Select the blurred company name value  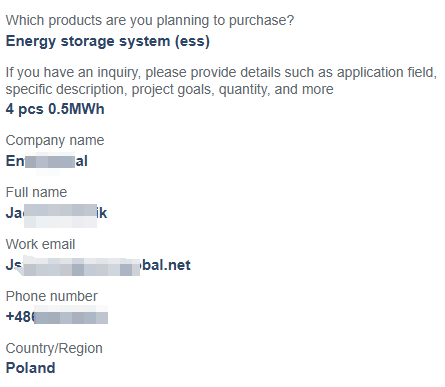[47, 161]
